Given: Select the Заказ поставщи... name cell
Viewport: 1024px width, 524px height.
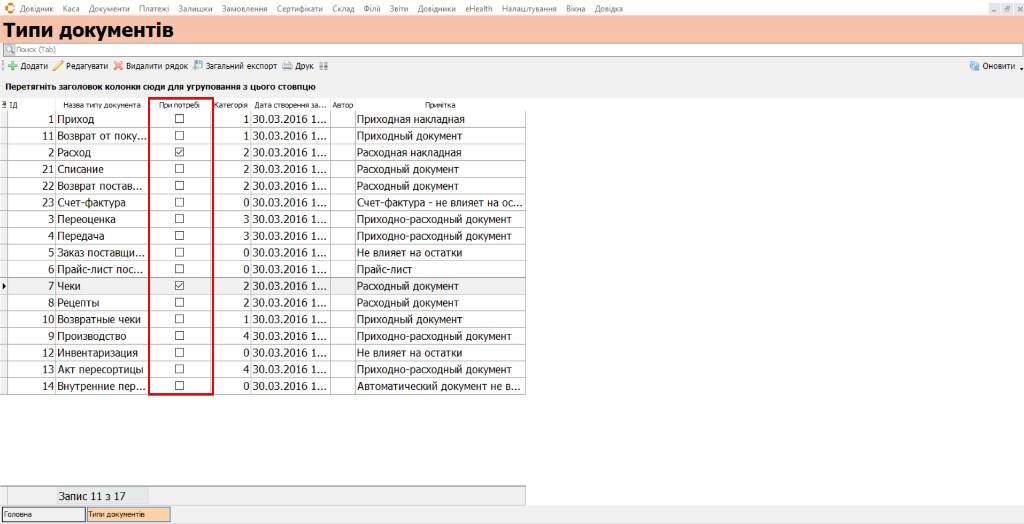Looking at the screenshot, I should [x=102, y=252].
